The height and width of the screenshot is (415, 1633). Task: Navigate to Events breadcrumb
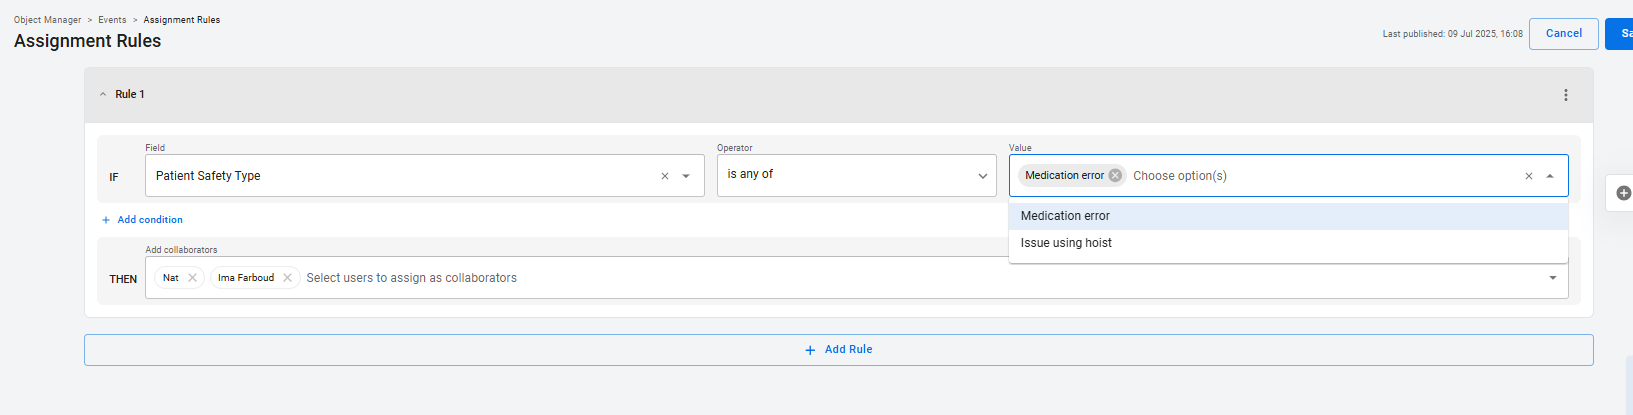tap(112, 20)
